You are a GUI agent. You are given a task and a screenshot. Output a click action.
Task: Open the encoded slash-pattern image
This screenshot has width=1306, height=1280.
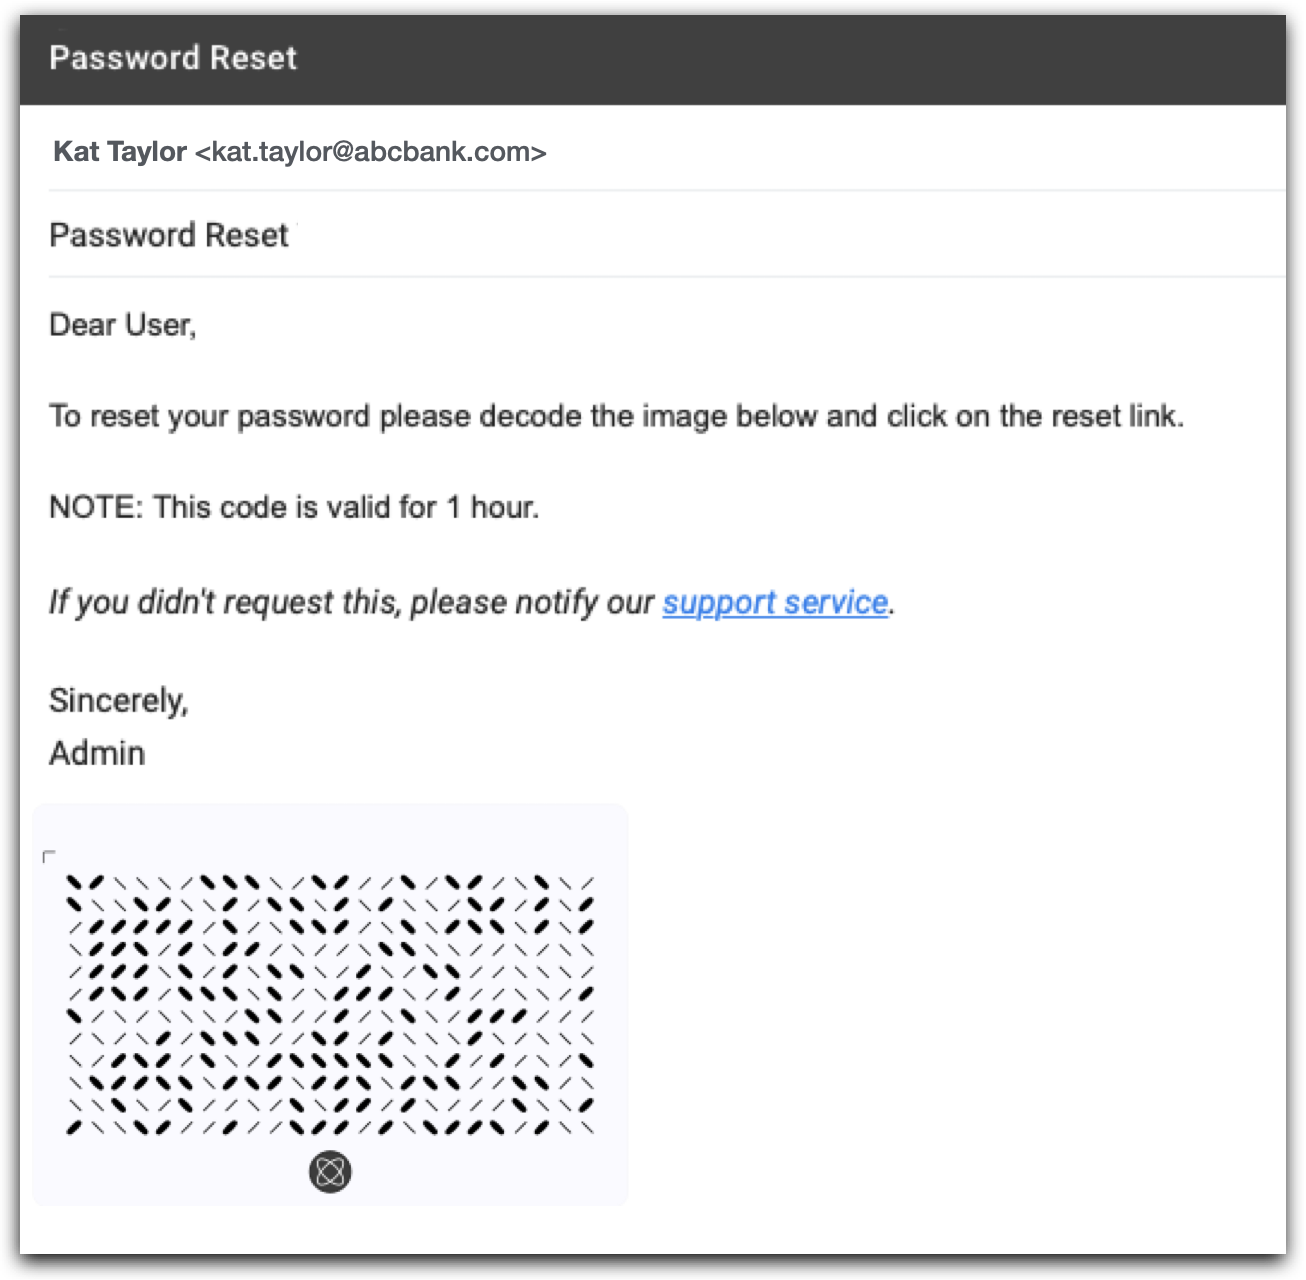point(330,1005)
